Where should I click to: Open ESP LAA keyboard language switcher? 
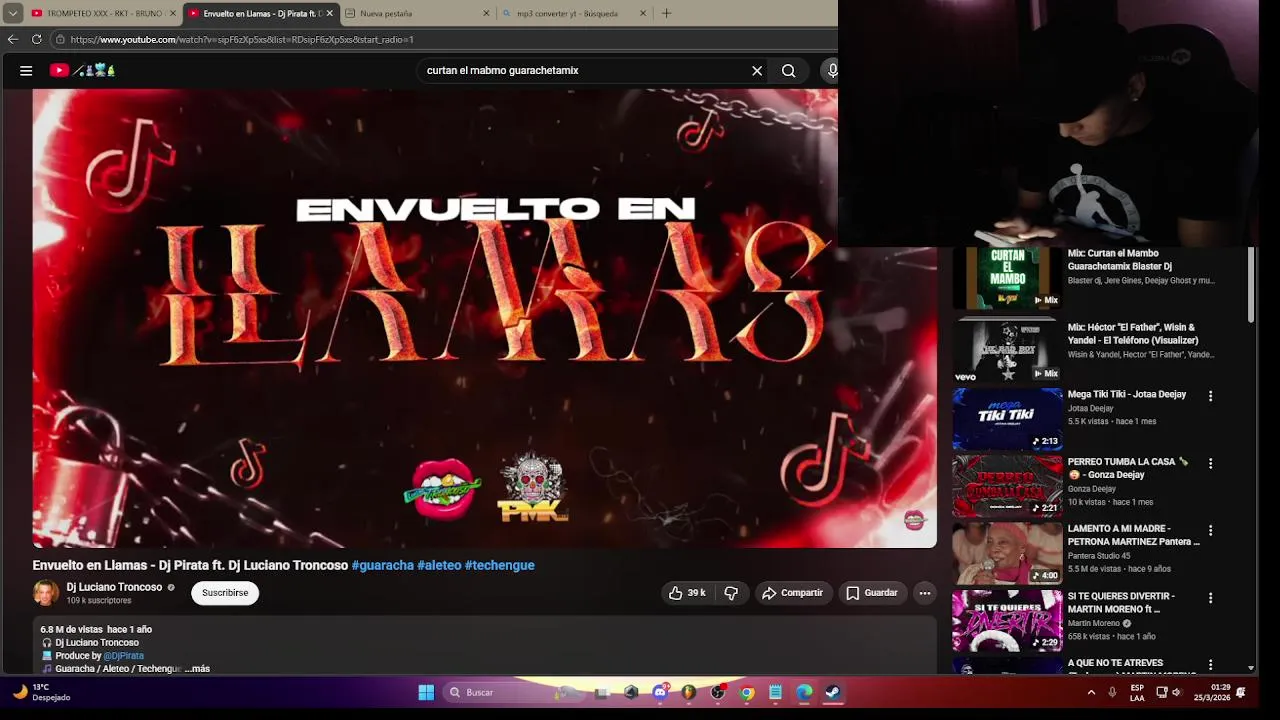coord(1137,693)
